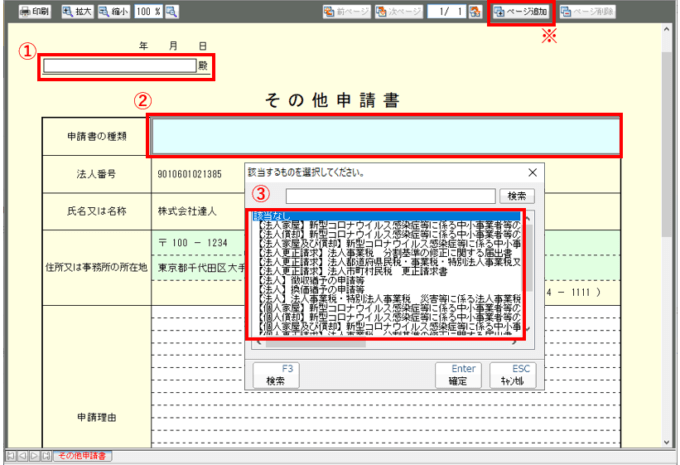This screenshot has height=465, width=680.
Task: Click the 検索 button beside search box
Action: point(517,196)
